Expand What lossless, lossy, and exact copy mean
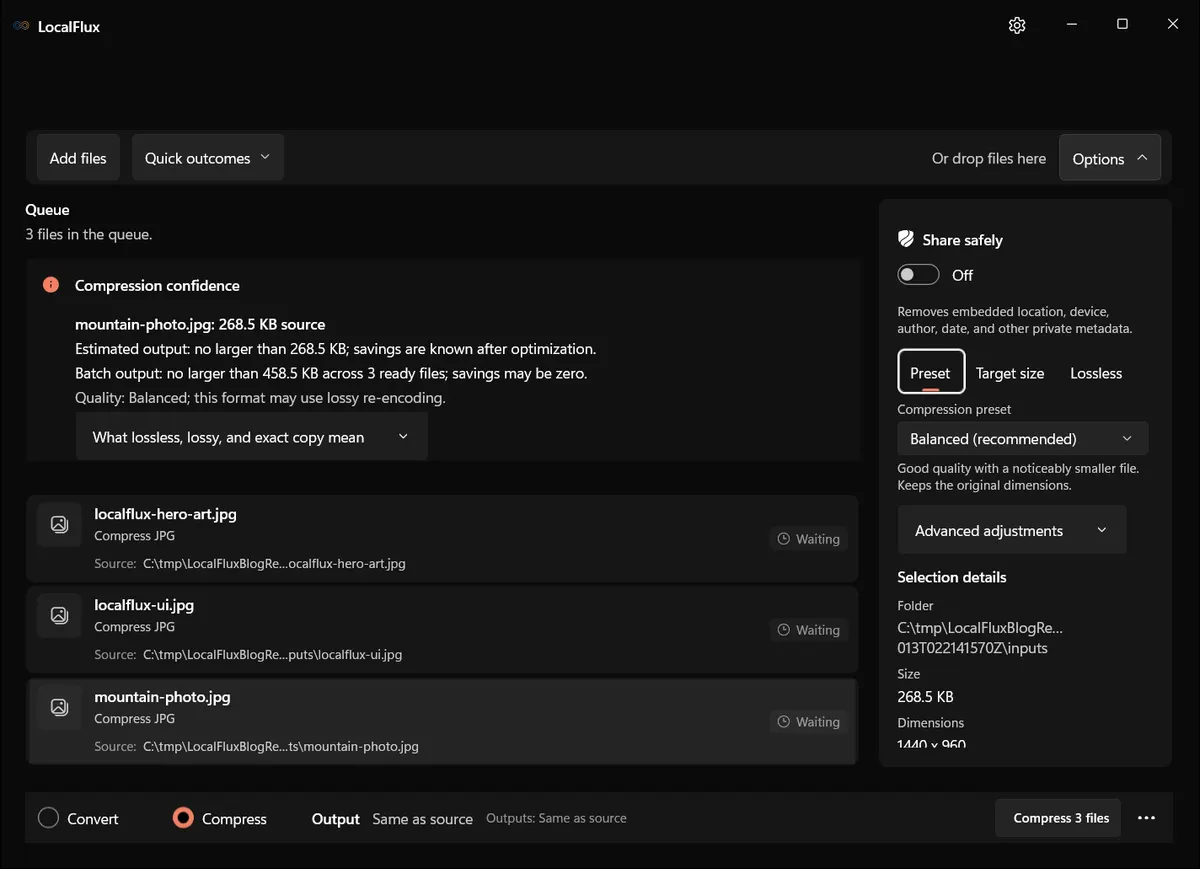1200x869 pixels. coord(252,437)
